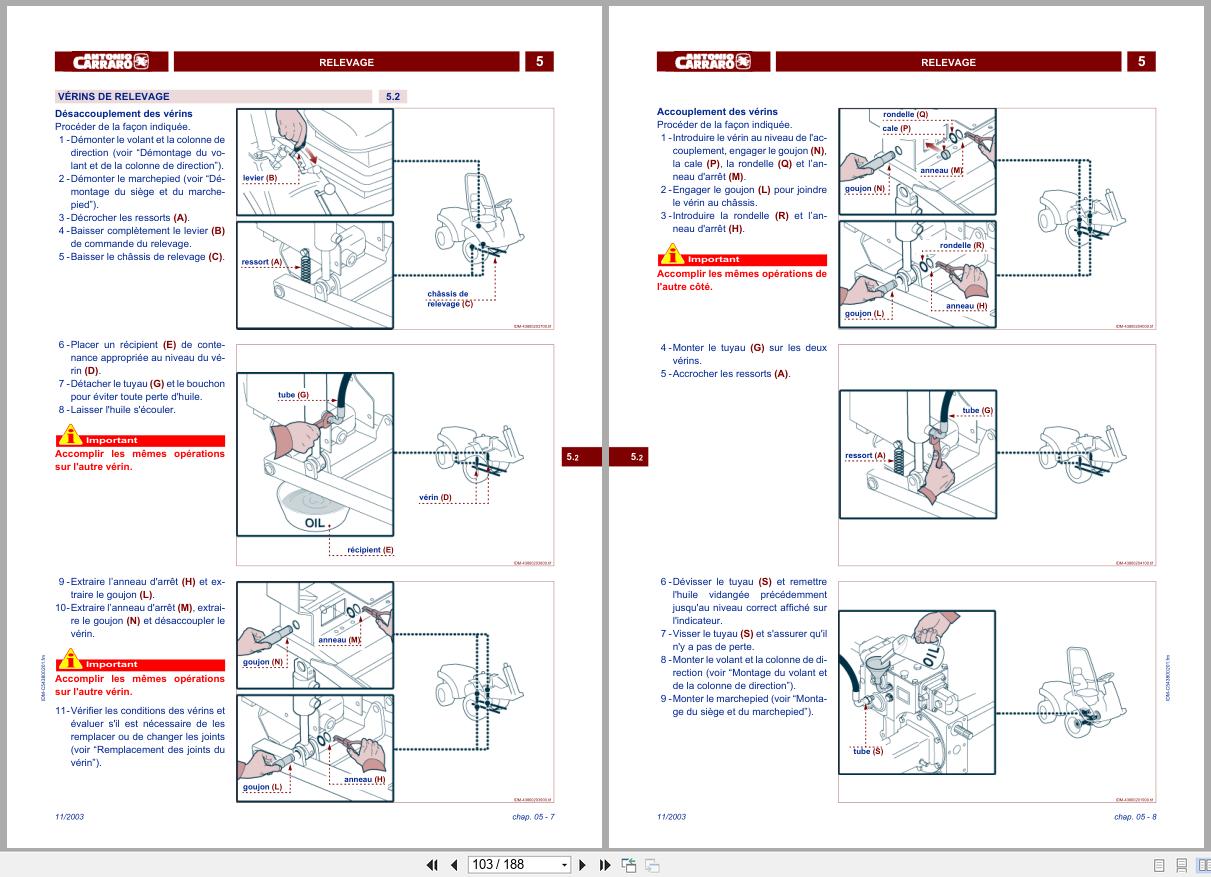This screenshot has height=877, width=1211.
Task: Click the greyed go-forward view icon
Action: point(652,865)
